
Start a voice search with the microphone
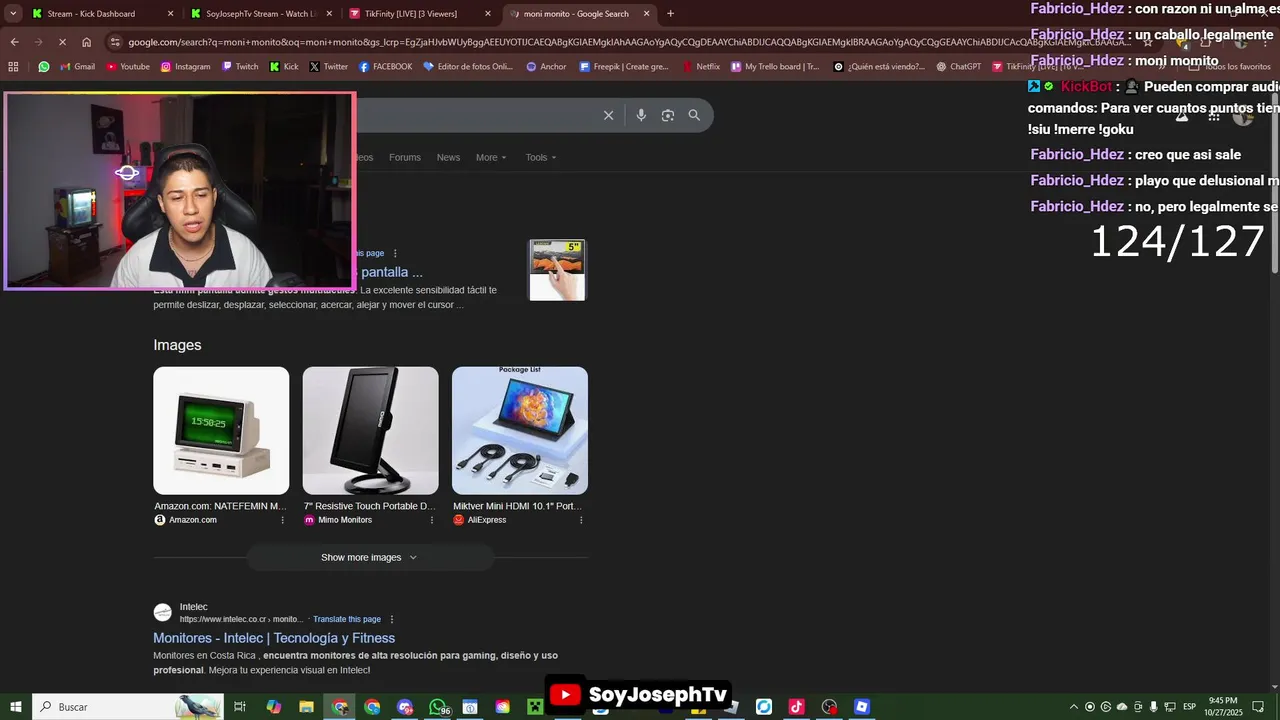pyautogui.click(x=641, y=115)
